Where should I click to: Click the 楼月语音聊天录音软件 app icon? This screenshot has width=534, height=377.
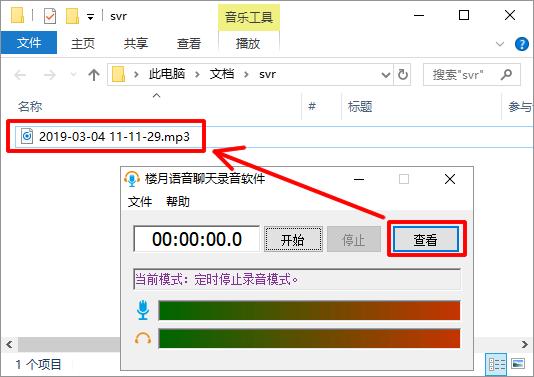click(x=132, y=179)
